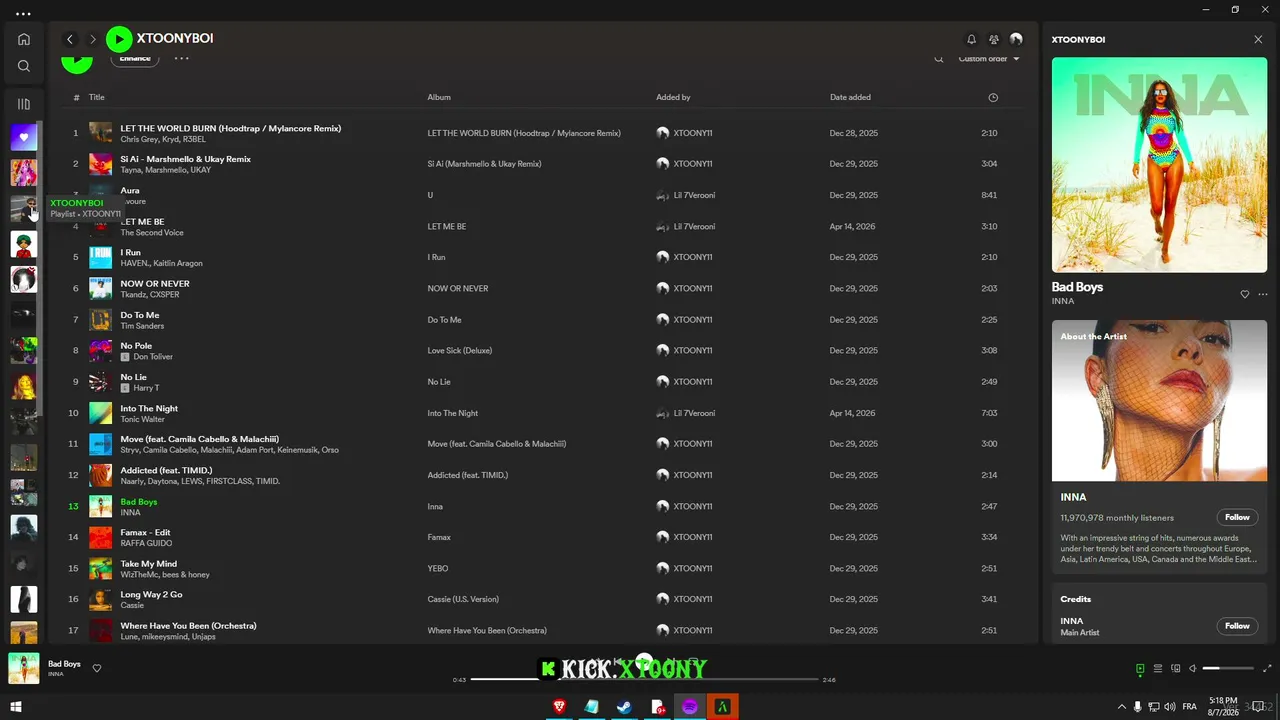The width and height of the screenshot is (1280, 720).
Task: Open the now playing album thumbnail
Action: 24,668
